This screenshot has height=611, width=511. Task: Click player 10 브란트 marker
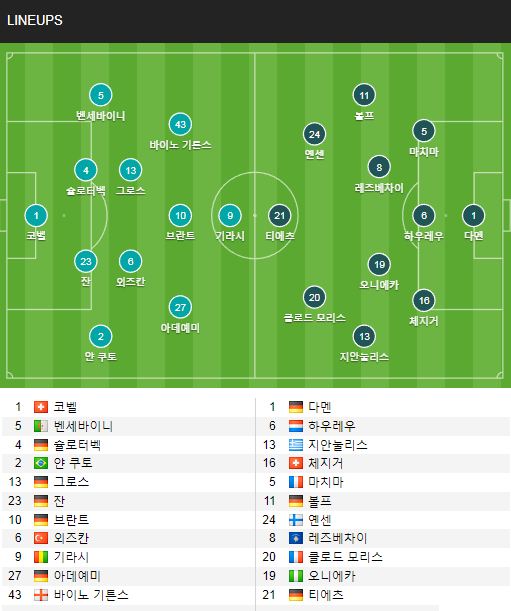point(180,215)
